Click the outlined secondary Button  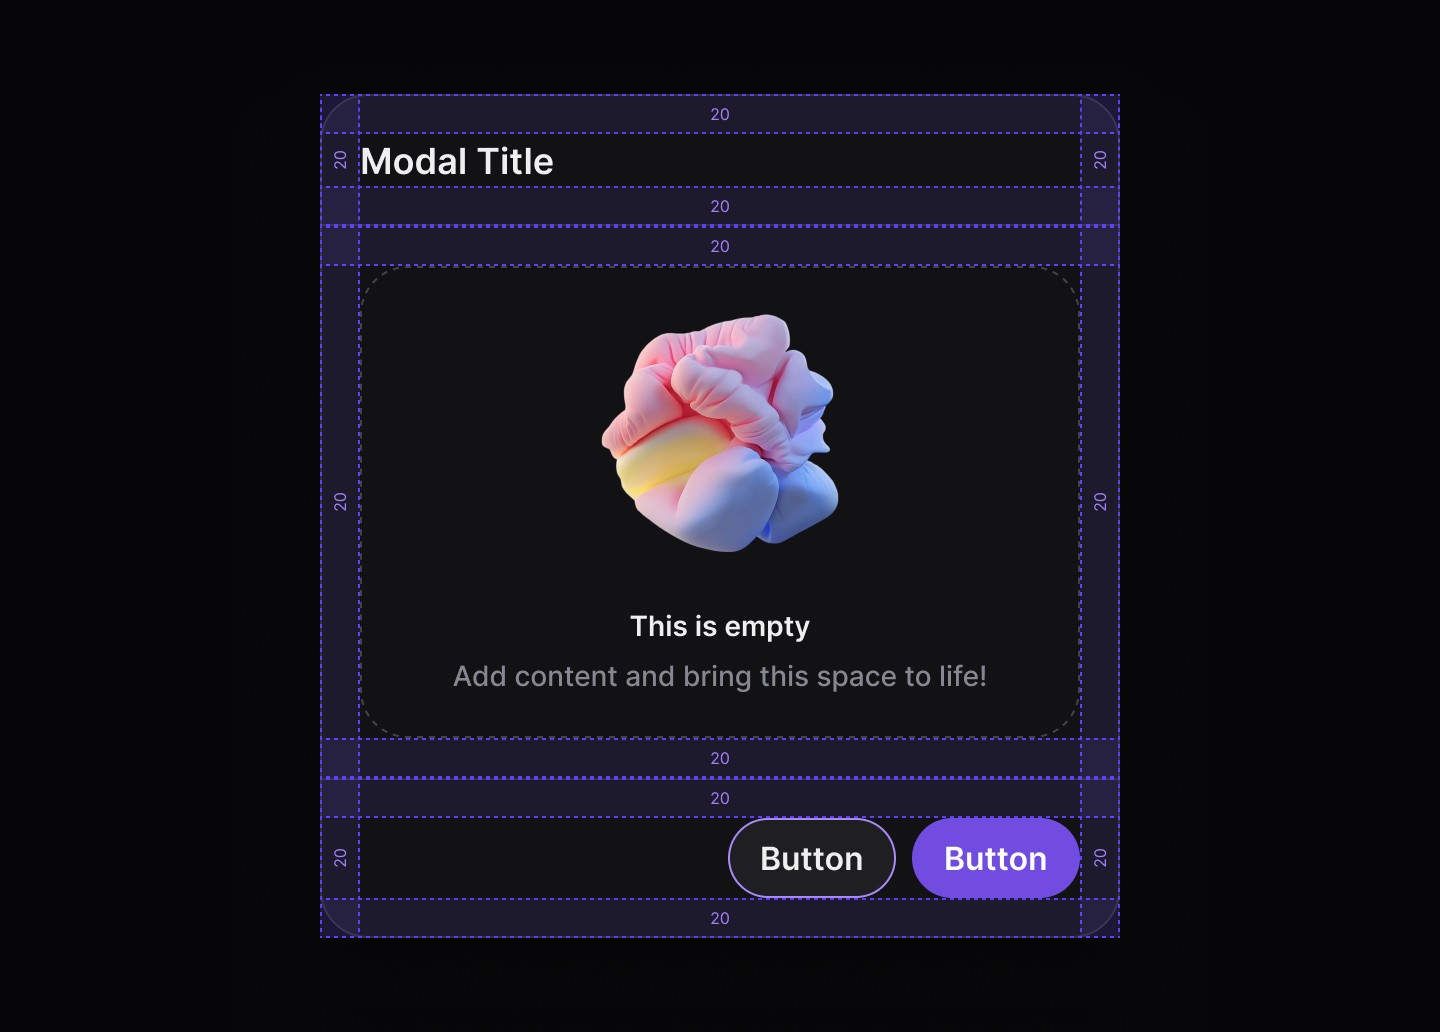click(812, 858)
